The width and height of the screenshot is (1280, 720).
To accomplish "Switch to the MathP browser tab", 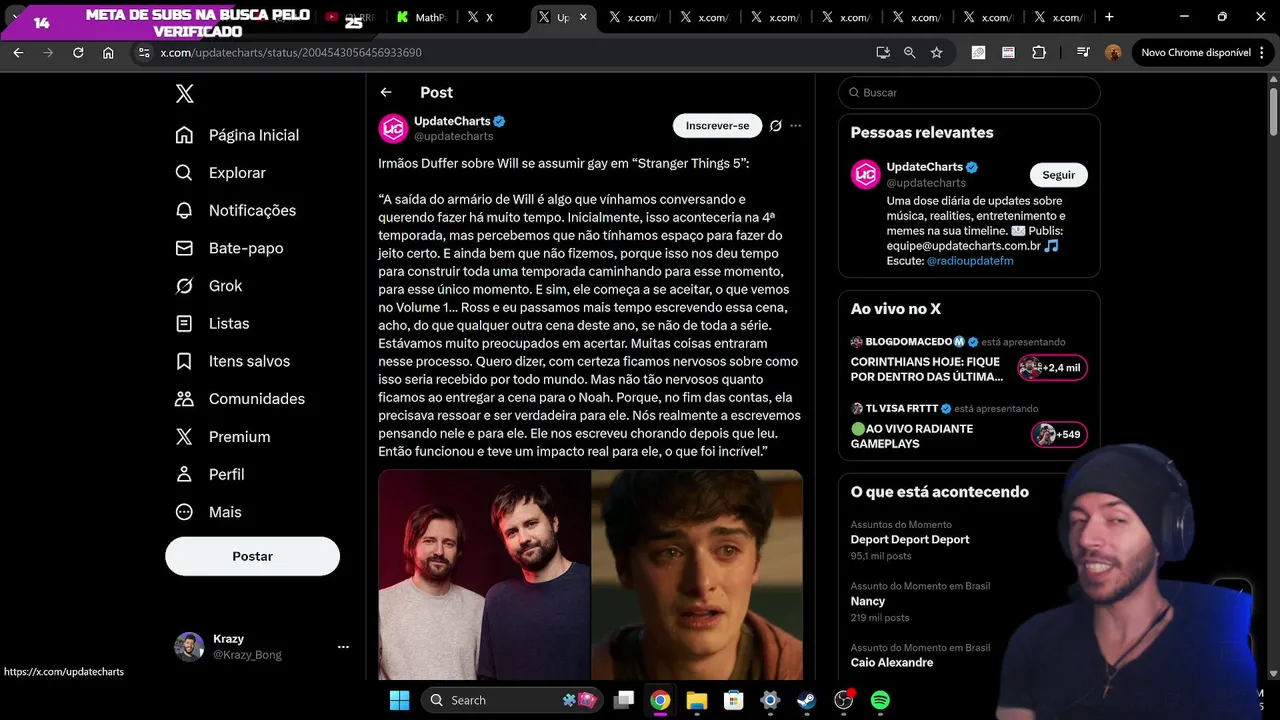I will point(422,17).
